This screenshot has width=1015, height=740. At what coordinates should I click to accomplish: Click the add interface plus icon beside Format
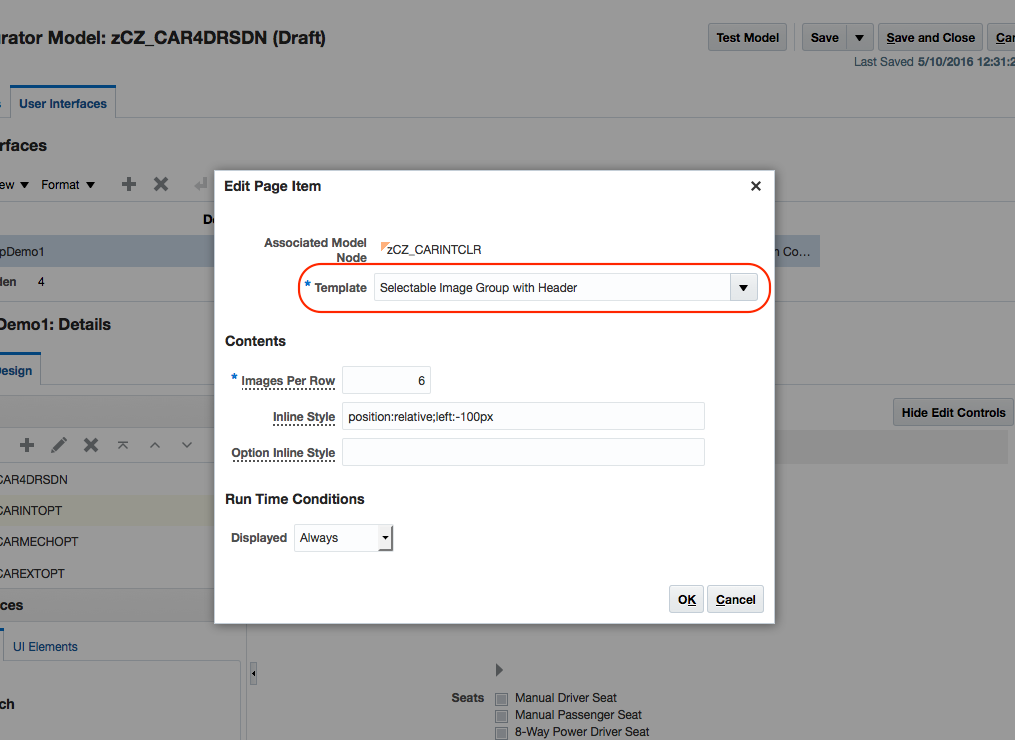click(x=129, y=184)
